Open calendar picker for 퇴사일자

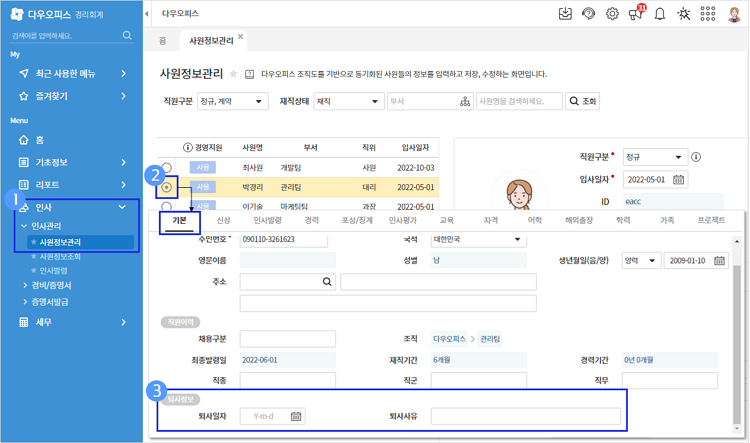(x=296, y=416)
